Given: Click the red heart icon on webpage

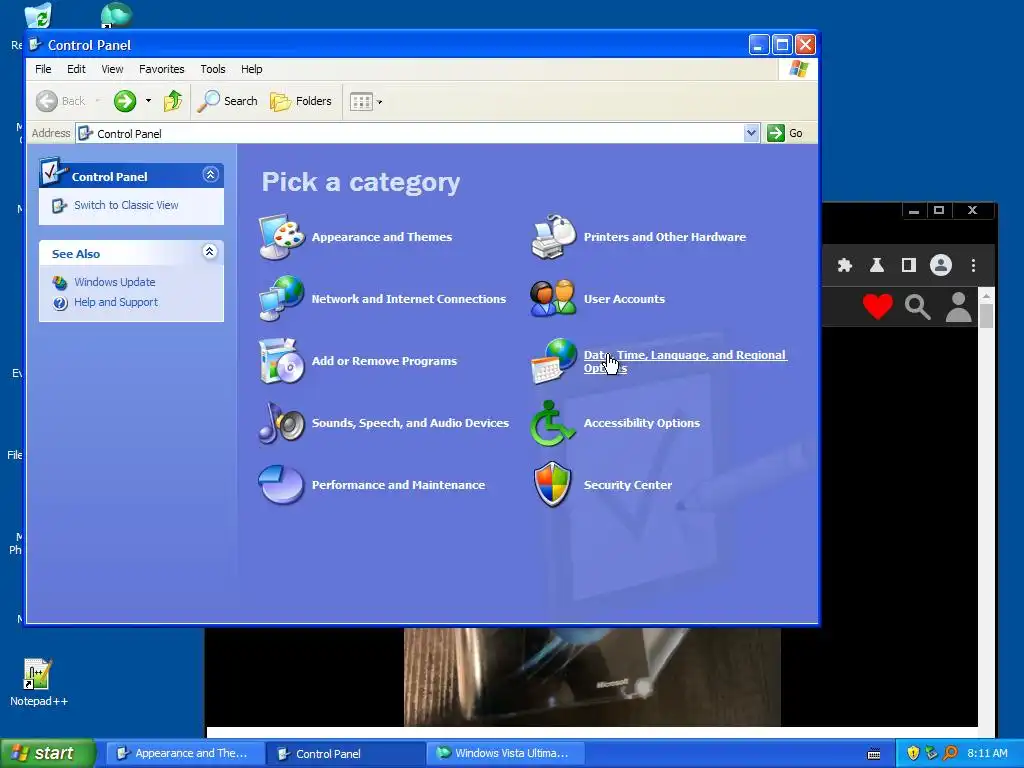Looking at the screenshot, I should tap(877, 306).
